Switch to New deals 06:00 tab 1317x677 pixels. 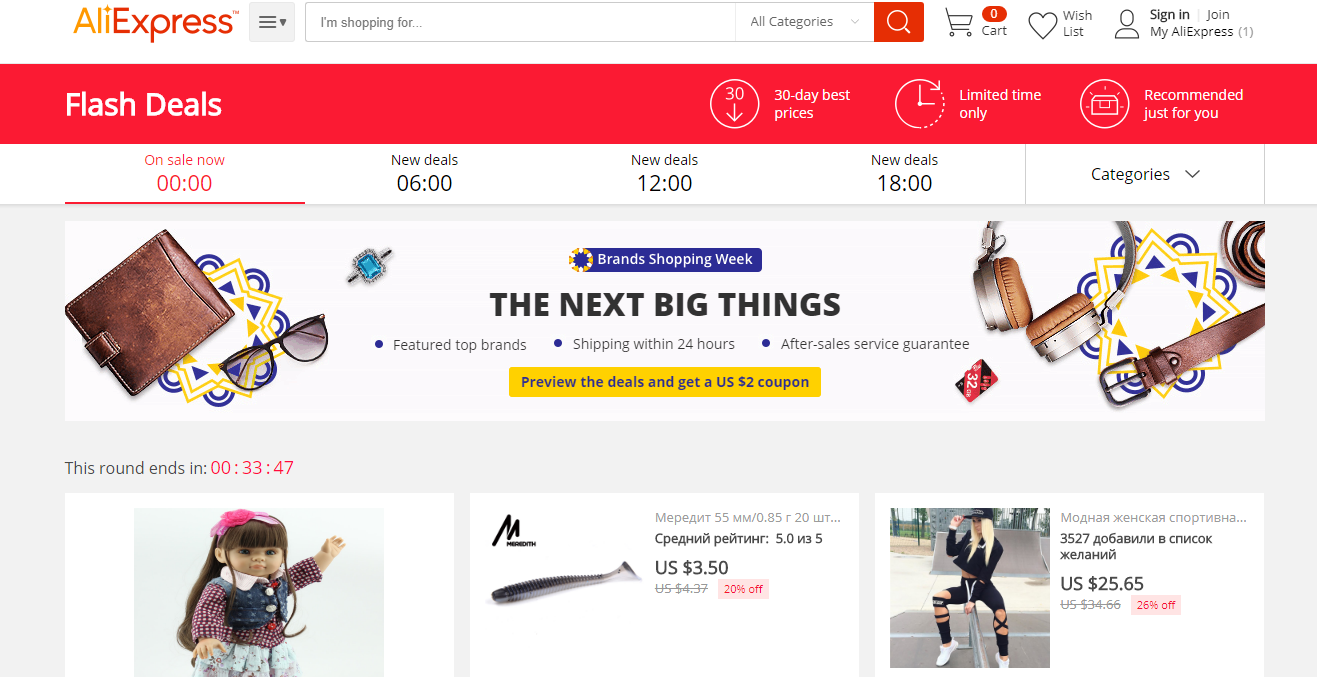tap(425, 173)
